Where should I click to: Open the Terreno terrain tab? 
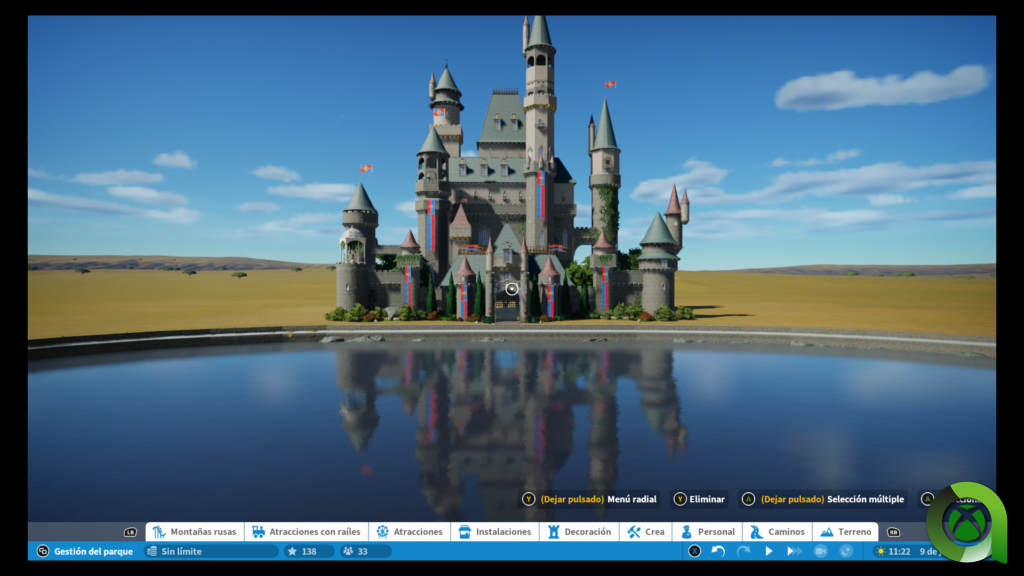[845, 532]
